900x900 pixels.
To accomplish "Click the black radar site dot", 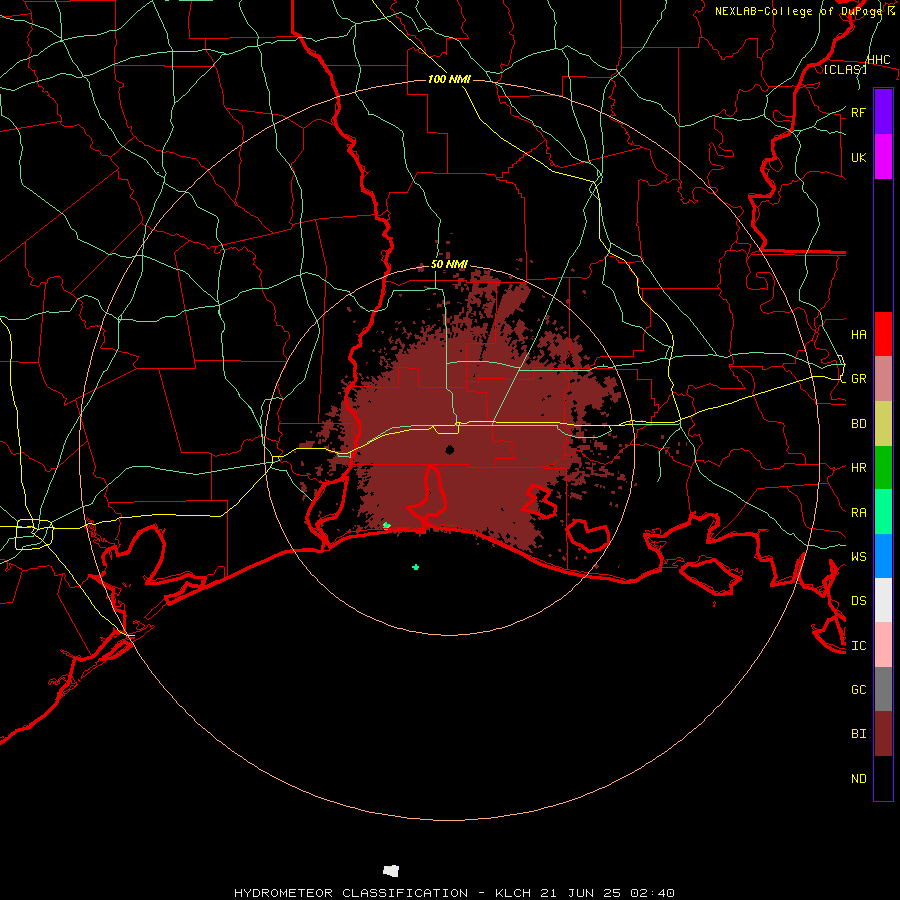I will (x=449, y=449).
